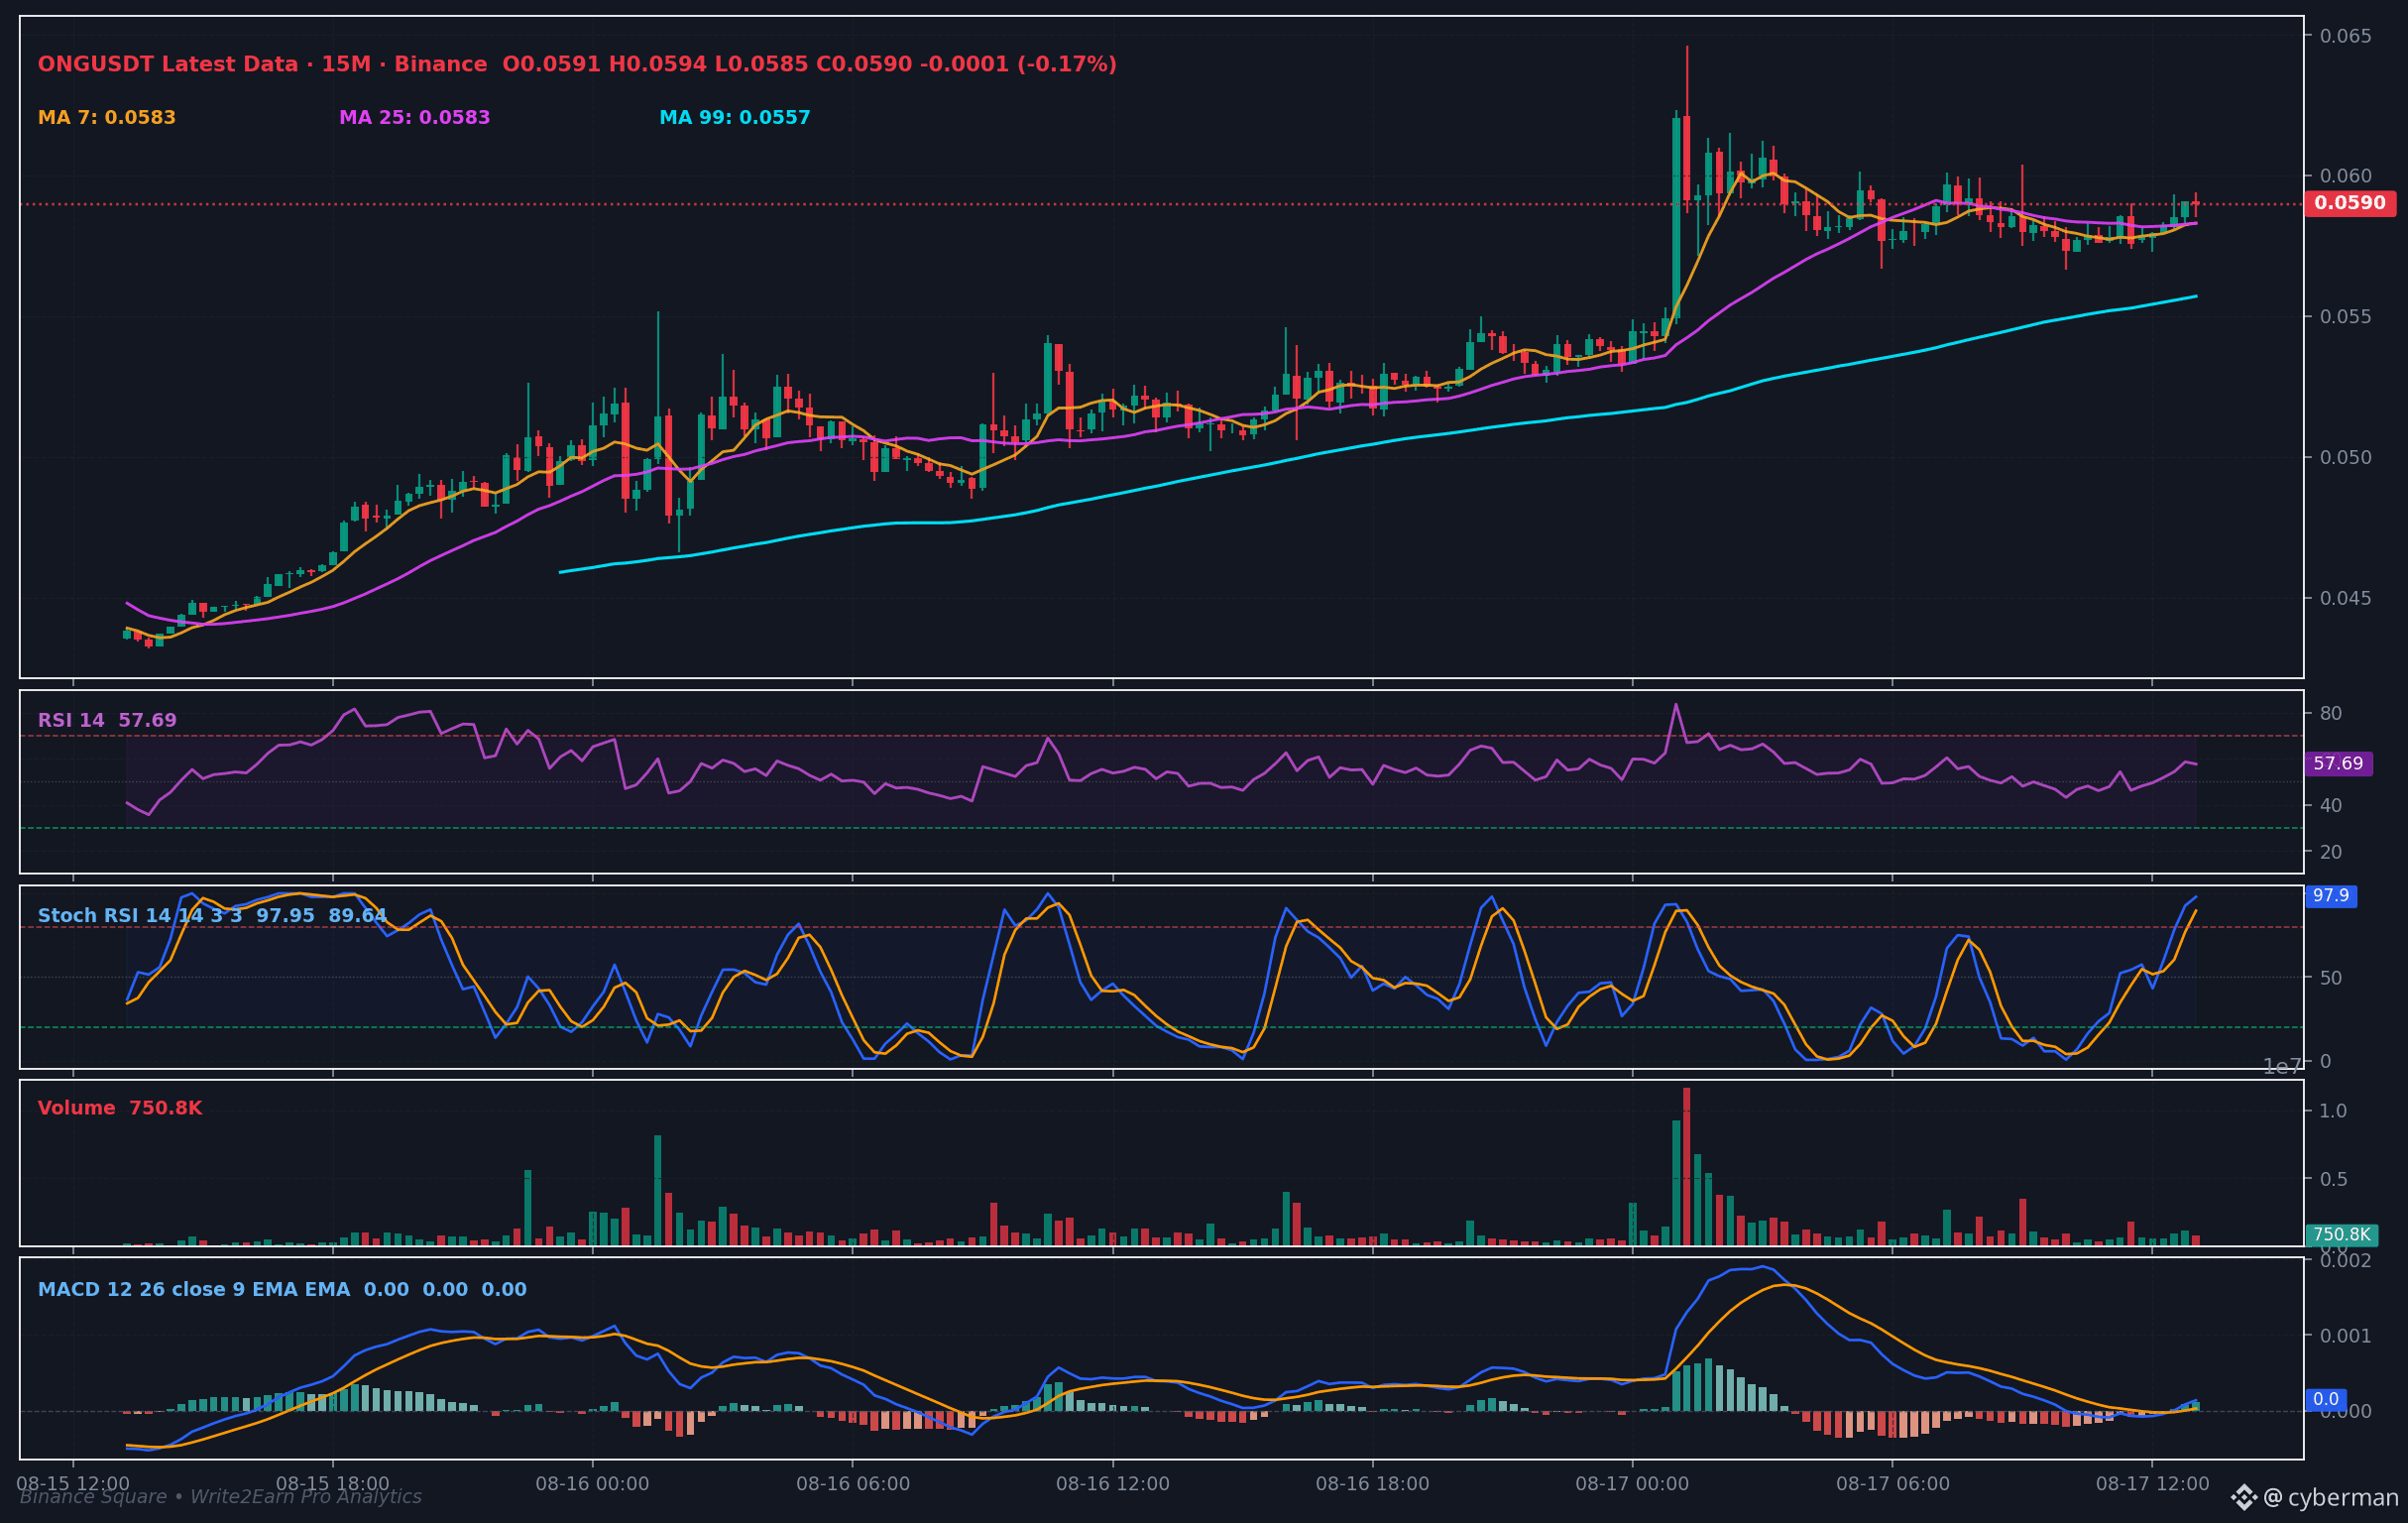Click the blue 0.0 MACD axis badge

tap(2326, 1400)
